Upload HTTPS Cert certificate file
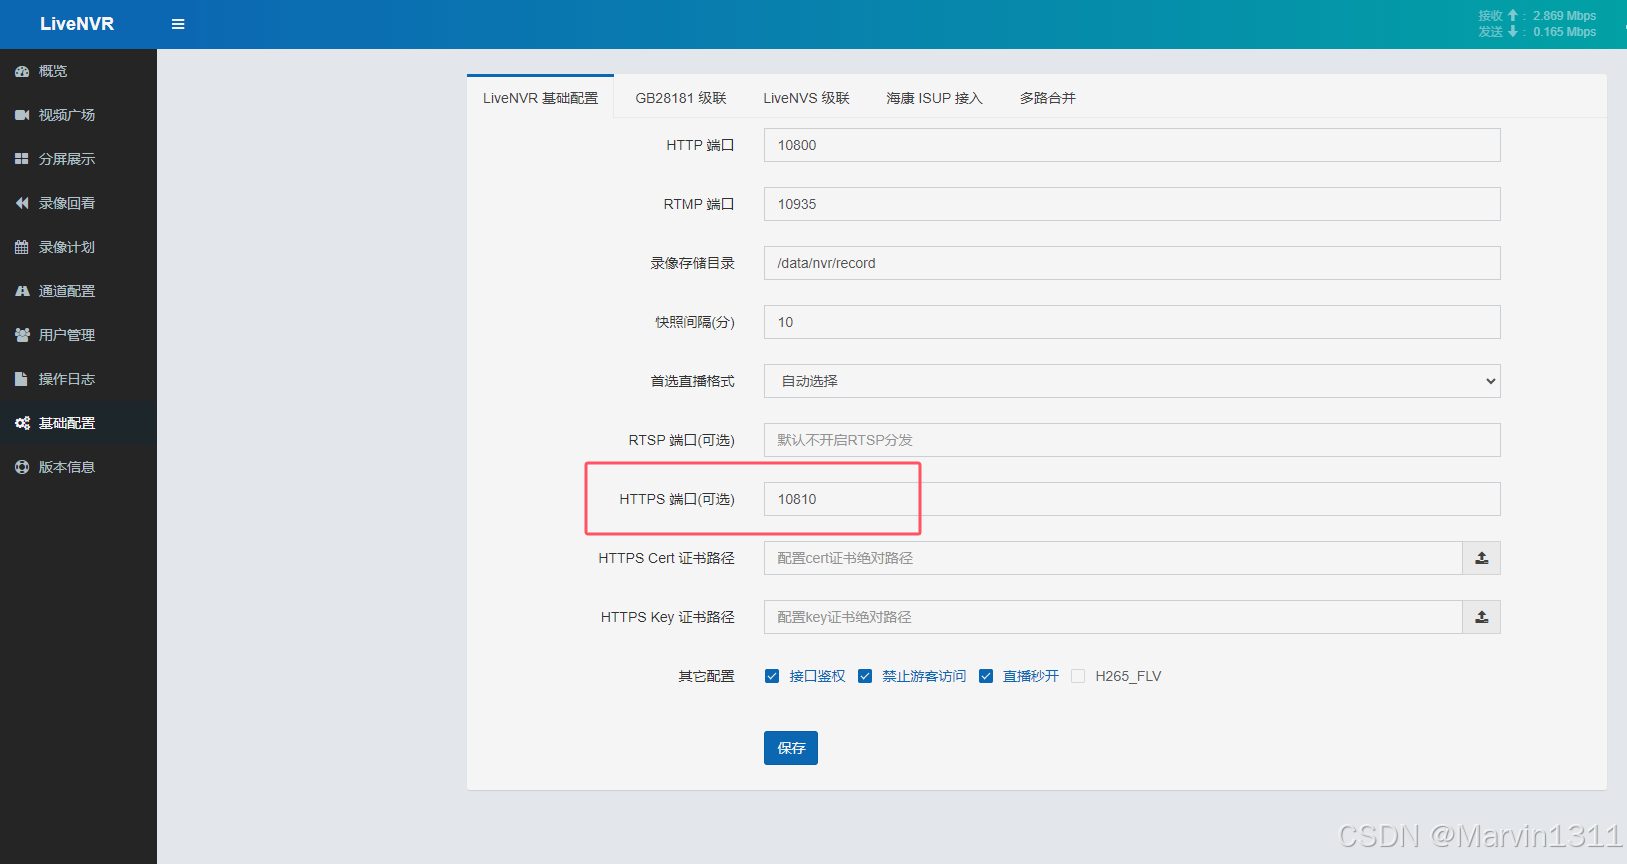The height and width of the screenshot is (864, 1627). 1481,558
